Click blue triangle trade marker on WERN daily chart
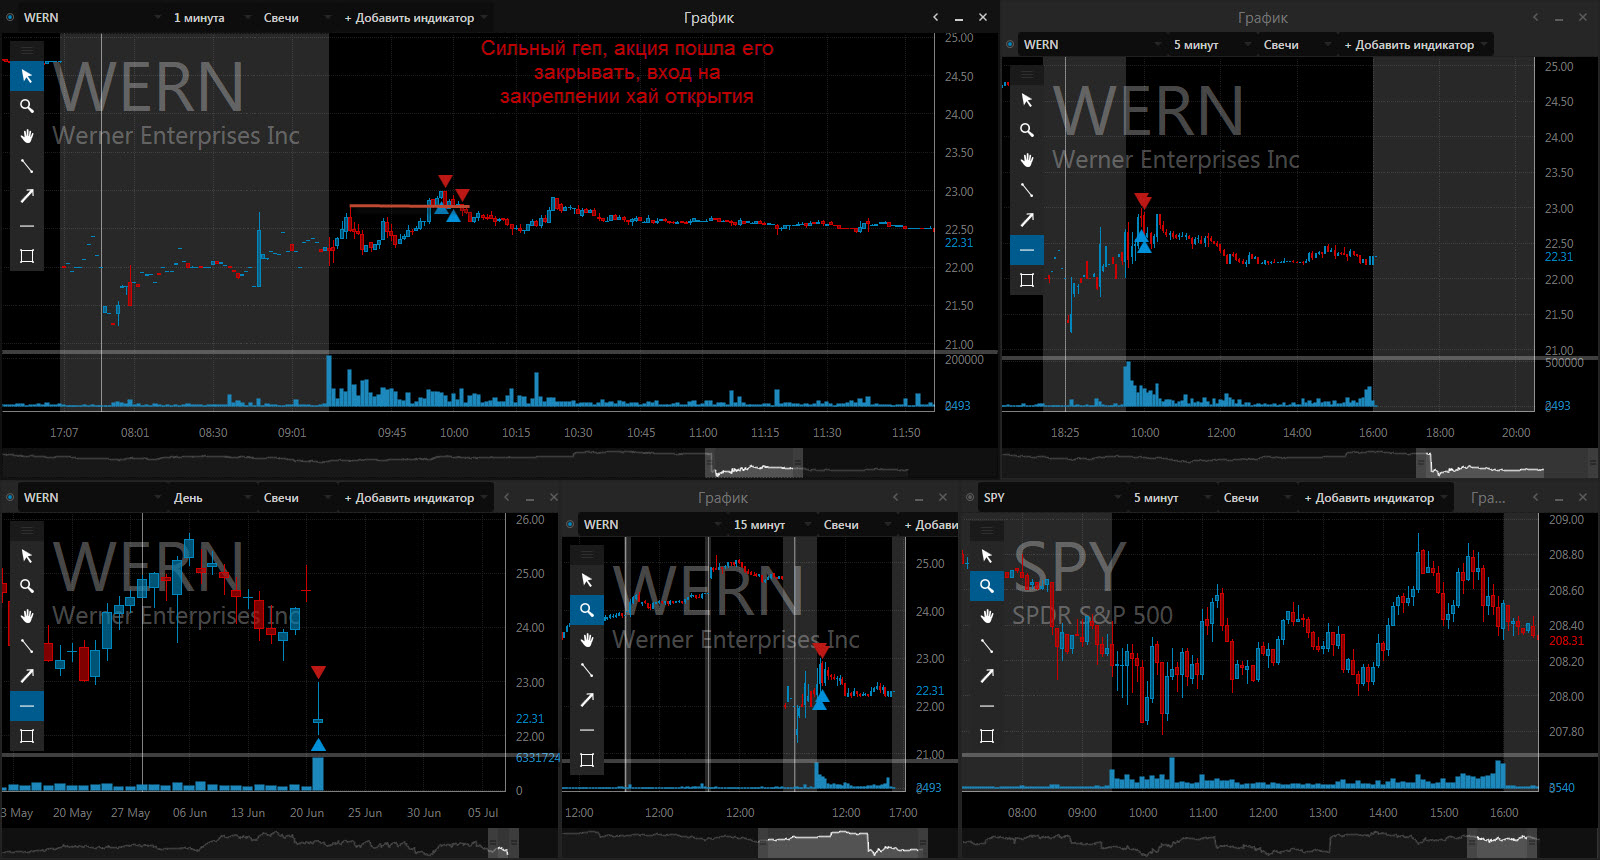Screen dimensions: 1600x860 (318, 744)
